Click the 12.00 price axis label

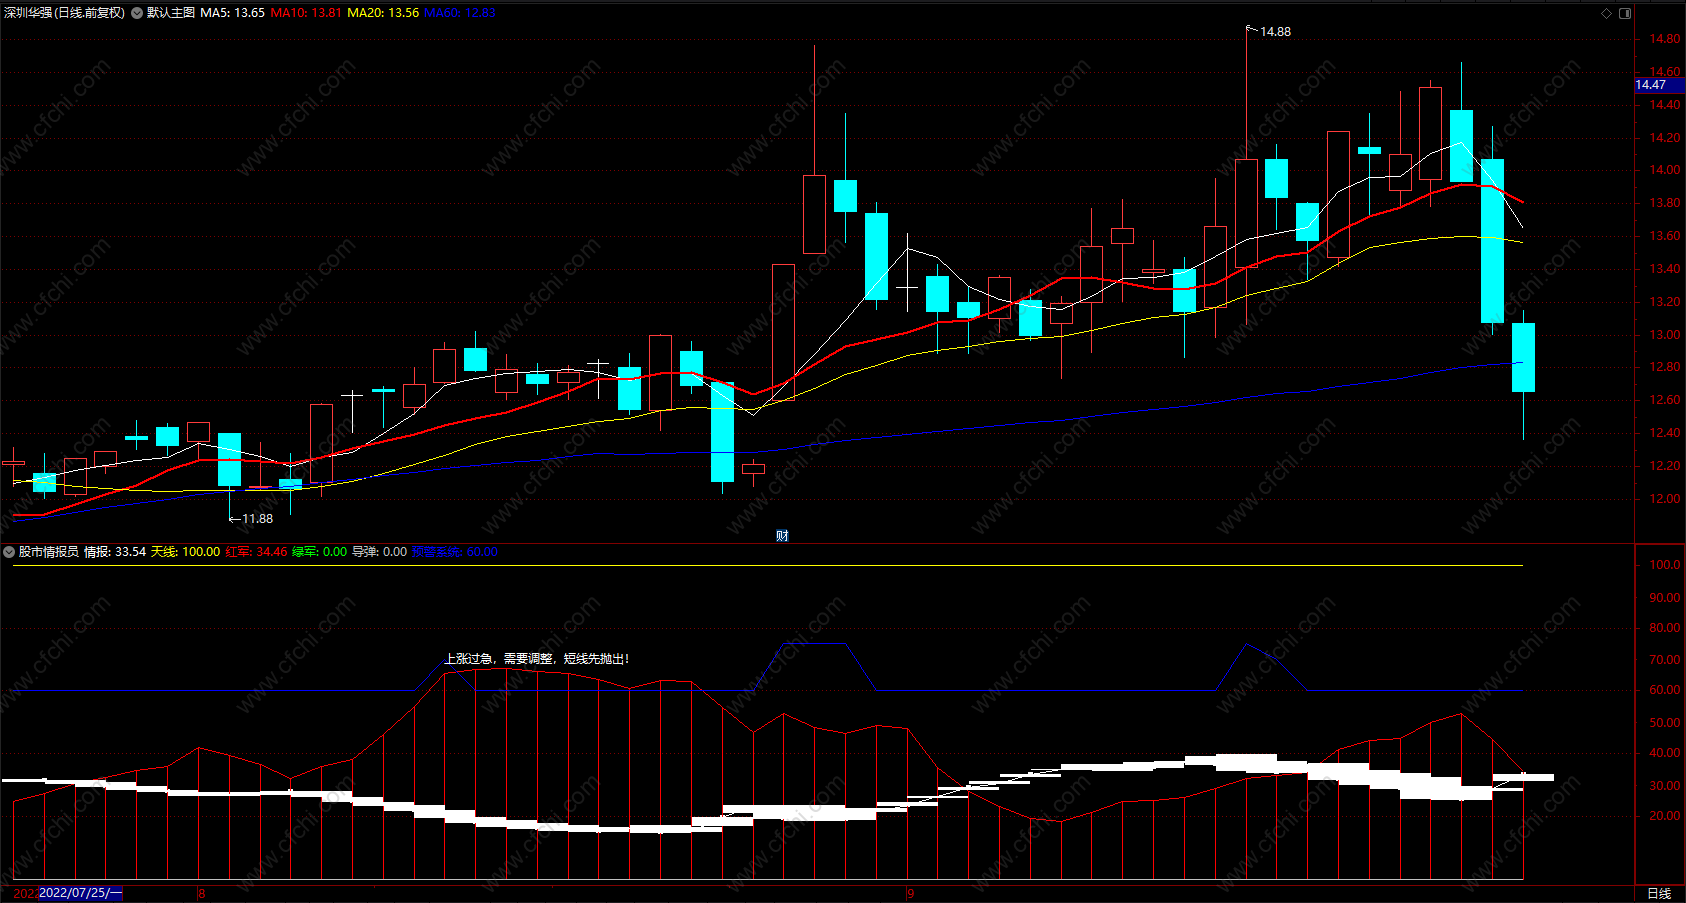(1665, 499)
